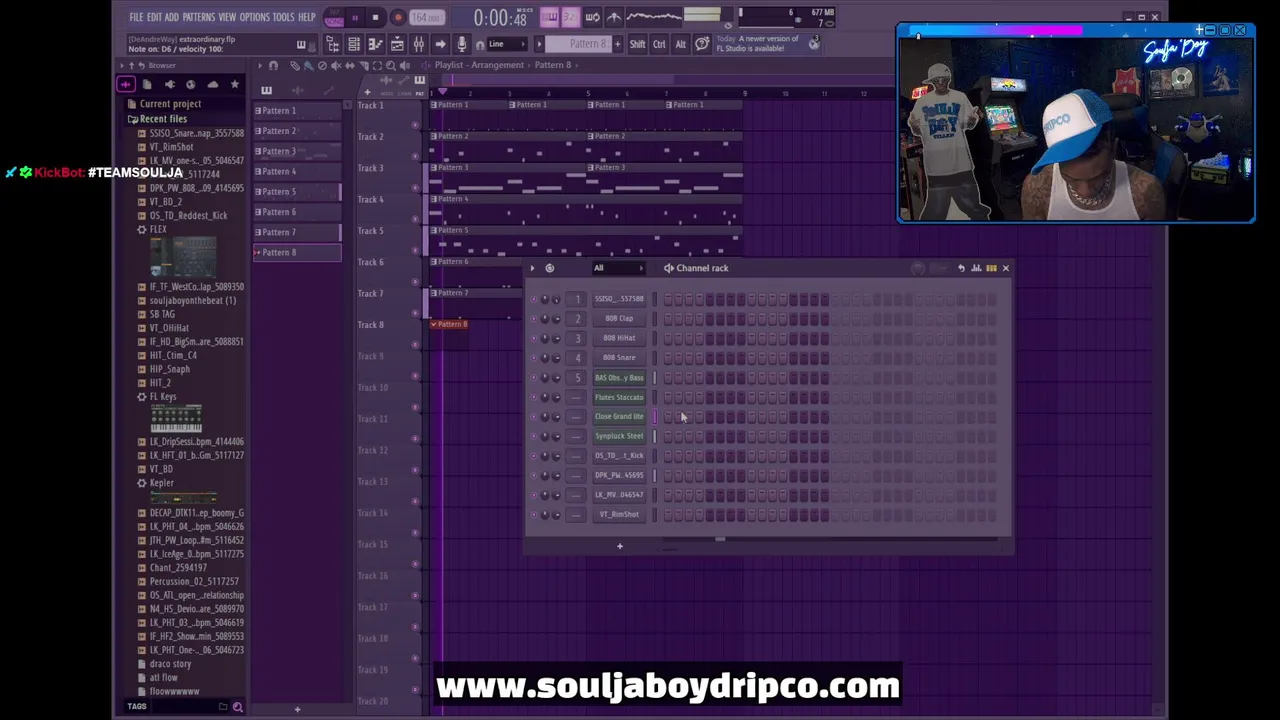This screenshot has height=720, width=1280.
Task: Click the channel rack bar graph icon
Action: (x=976, y=268)
